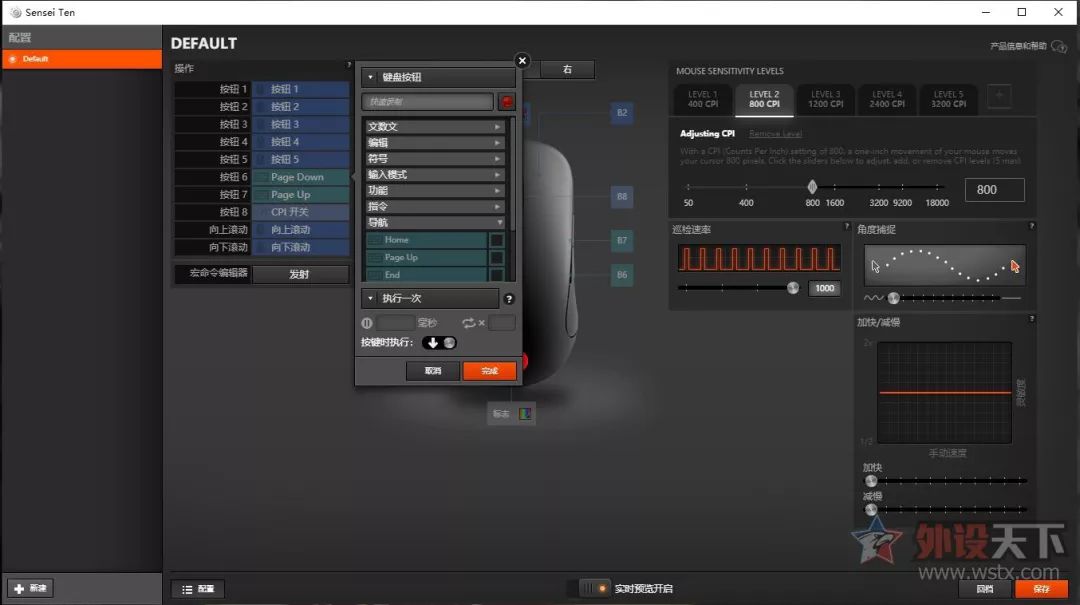Click the angle snapping slider knob
1080x605 pixels.
[893, 298]
